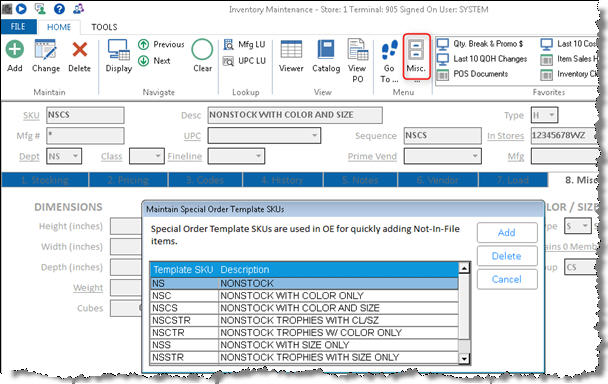Screen dimensions: 608x384
Task: Expand the Prime Vend dropdown
Action: click(475, 156)
